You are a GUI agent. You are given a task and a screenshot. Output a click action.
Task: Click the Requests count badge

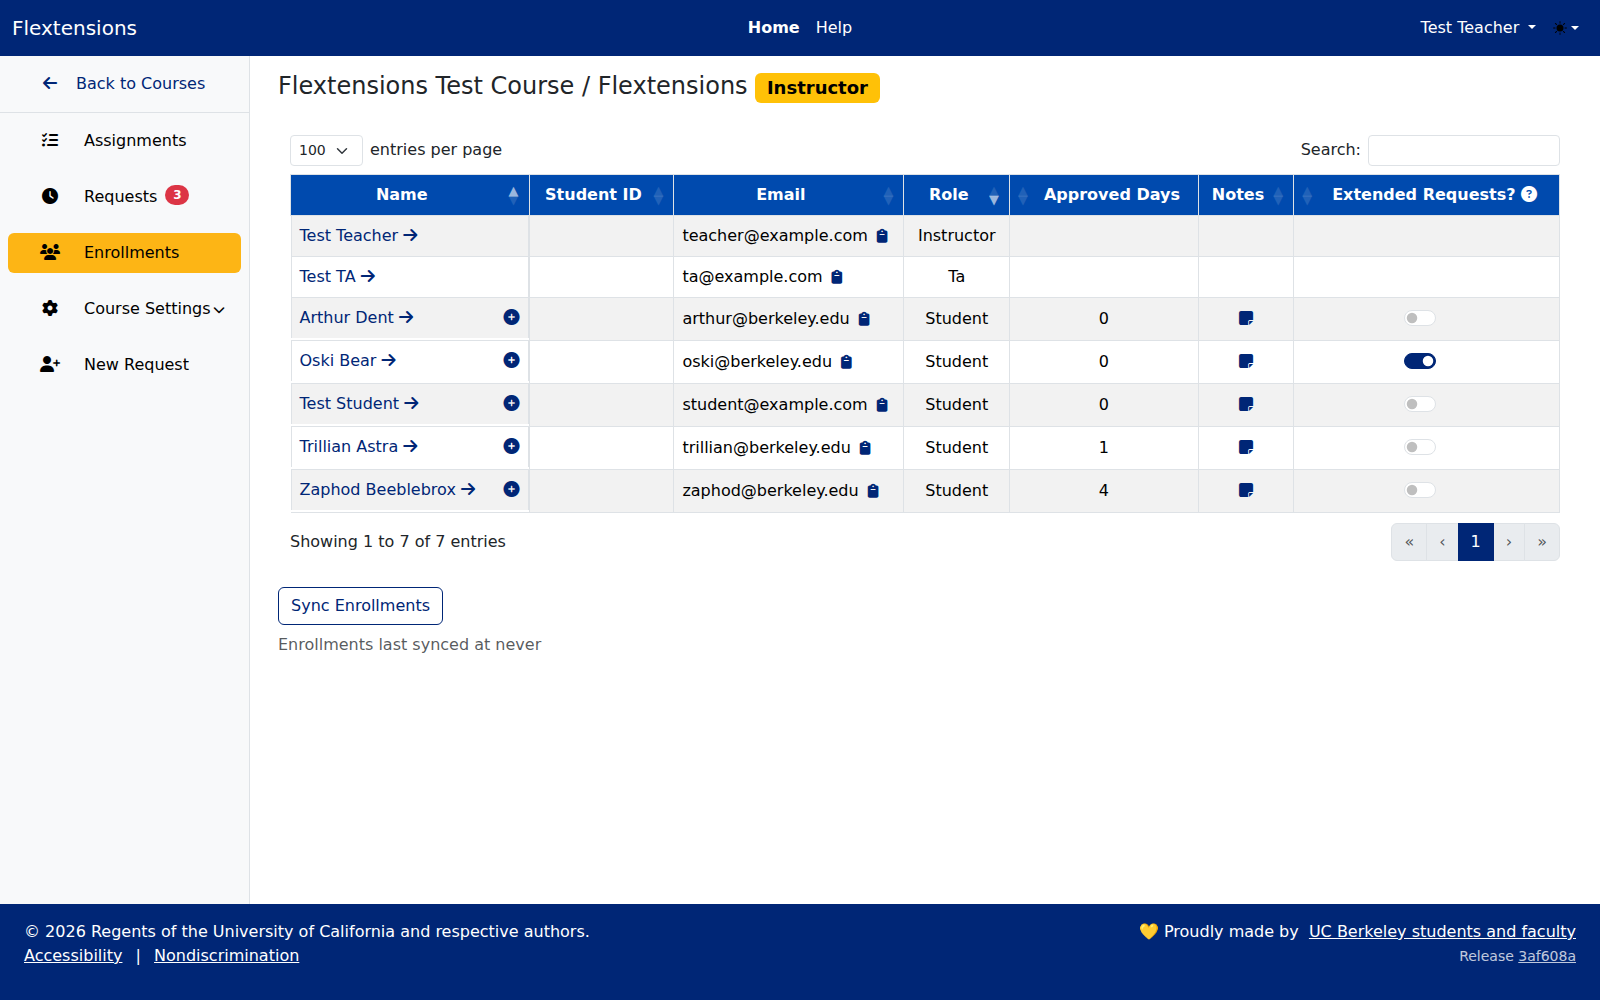(177, 195)
